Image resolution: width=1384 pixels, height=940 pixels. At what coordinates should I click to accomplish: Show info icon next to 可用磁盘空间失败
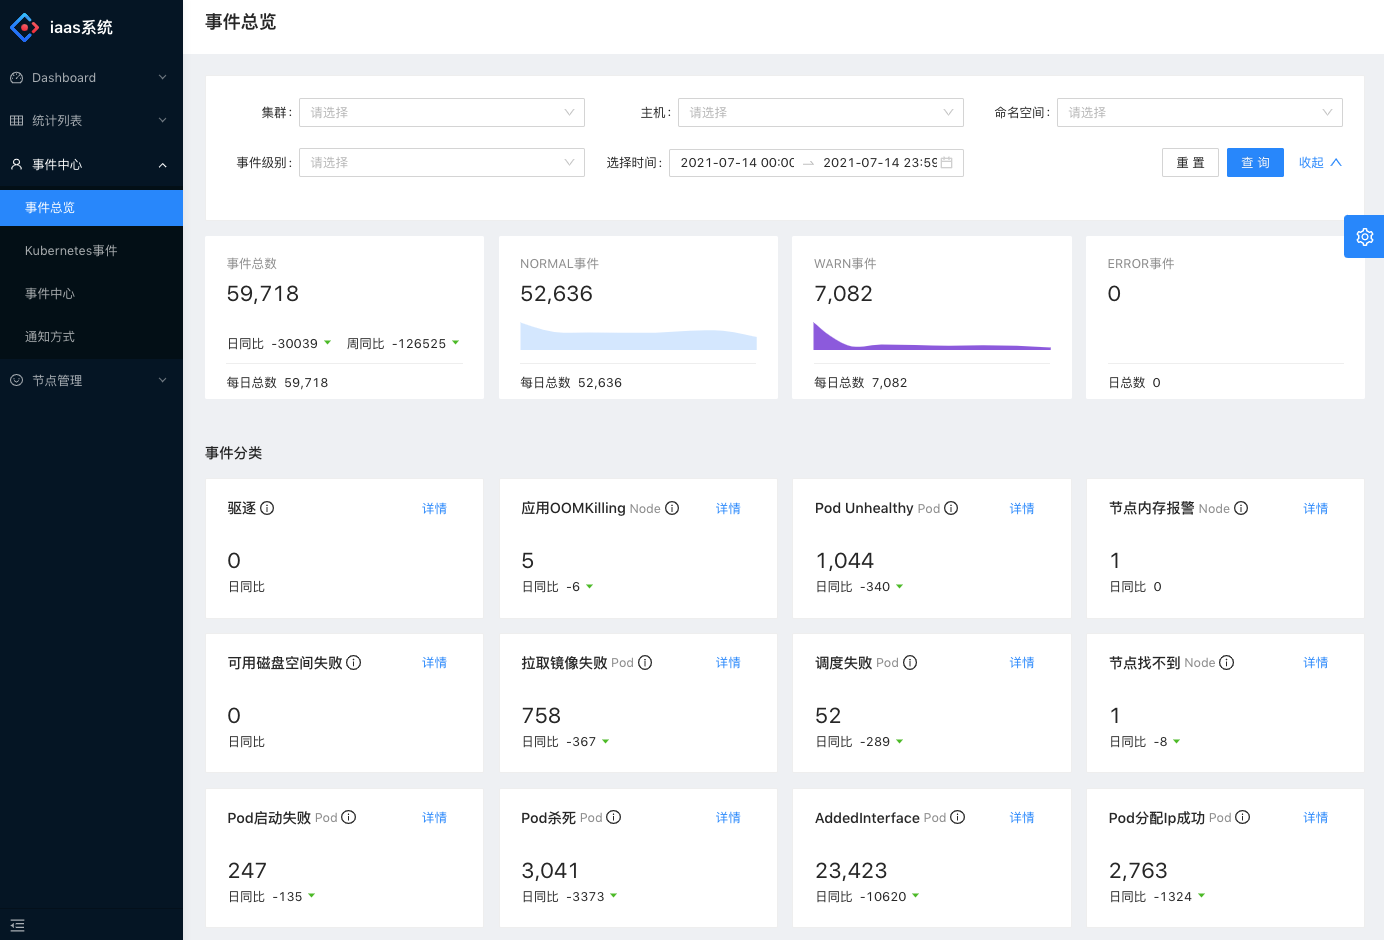click(354, 662)
